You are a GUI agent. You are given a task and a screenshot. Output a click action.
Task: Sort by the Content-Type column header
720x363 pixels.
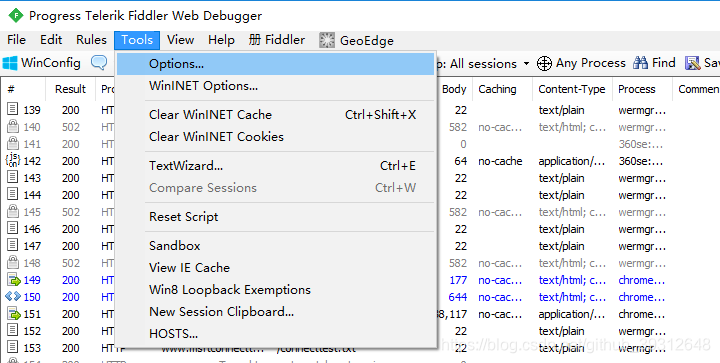coord(572,89)
